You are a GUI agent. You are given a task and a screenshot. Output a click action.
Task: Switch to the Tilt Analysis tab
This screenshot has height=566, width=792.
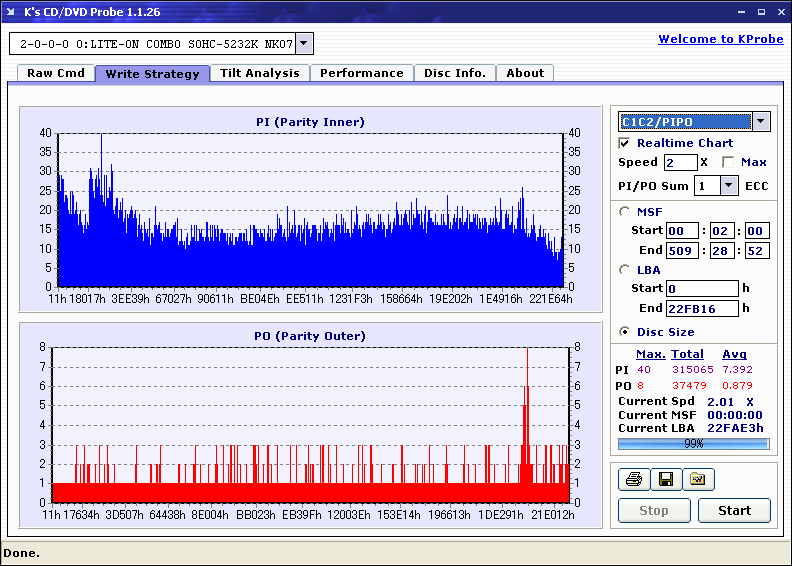point(259,73)
